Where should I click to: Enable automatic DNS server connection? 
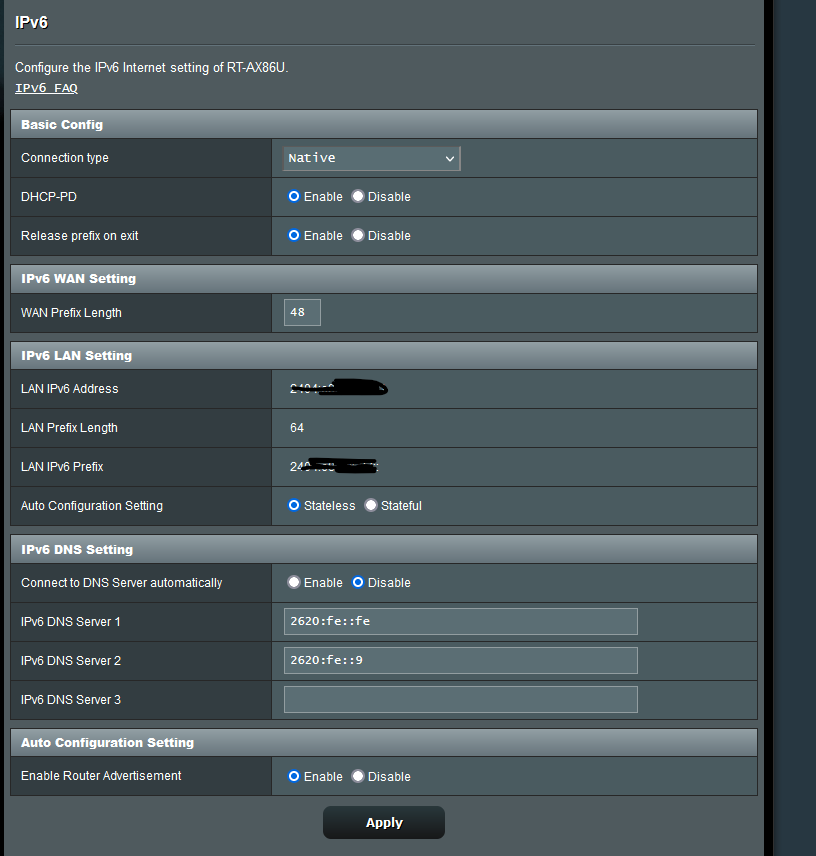[294, 583]
